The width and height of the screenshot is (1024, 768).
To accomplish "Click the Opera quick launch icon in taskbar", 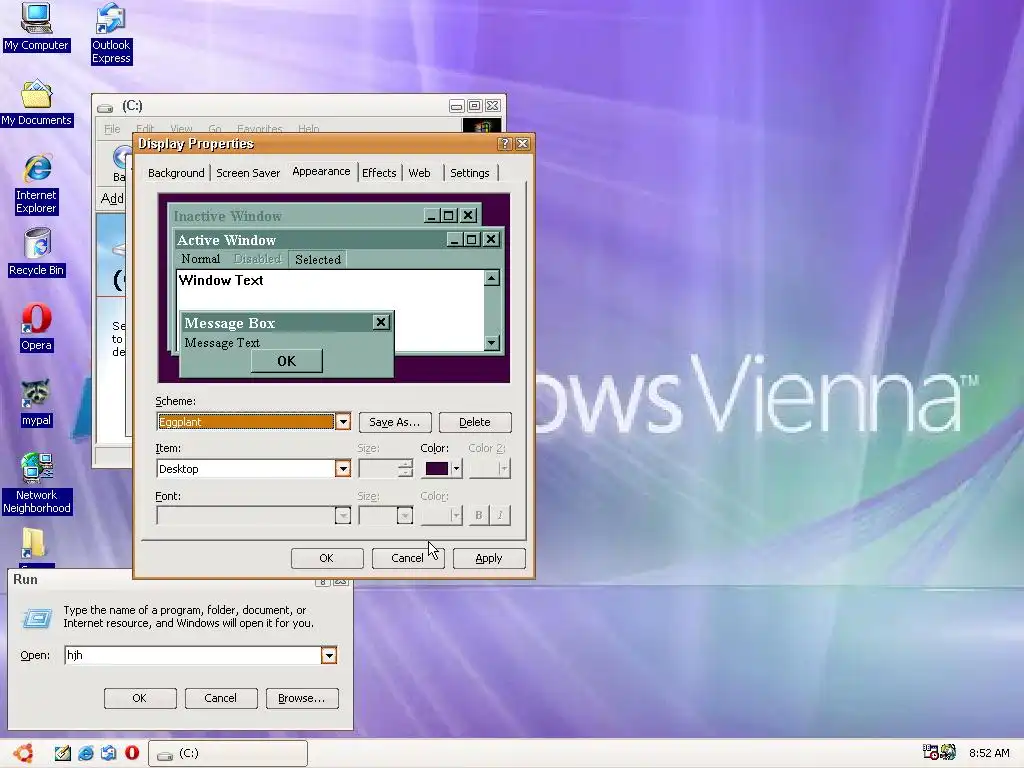I will [132, 753].
